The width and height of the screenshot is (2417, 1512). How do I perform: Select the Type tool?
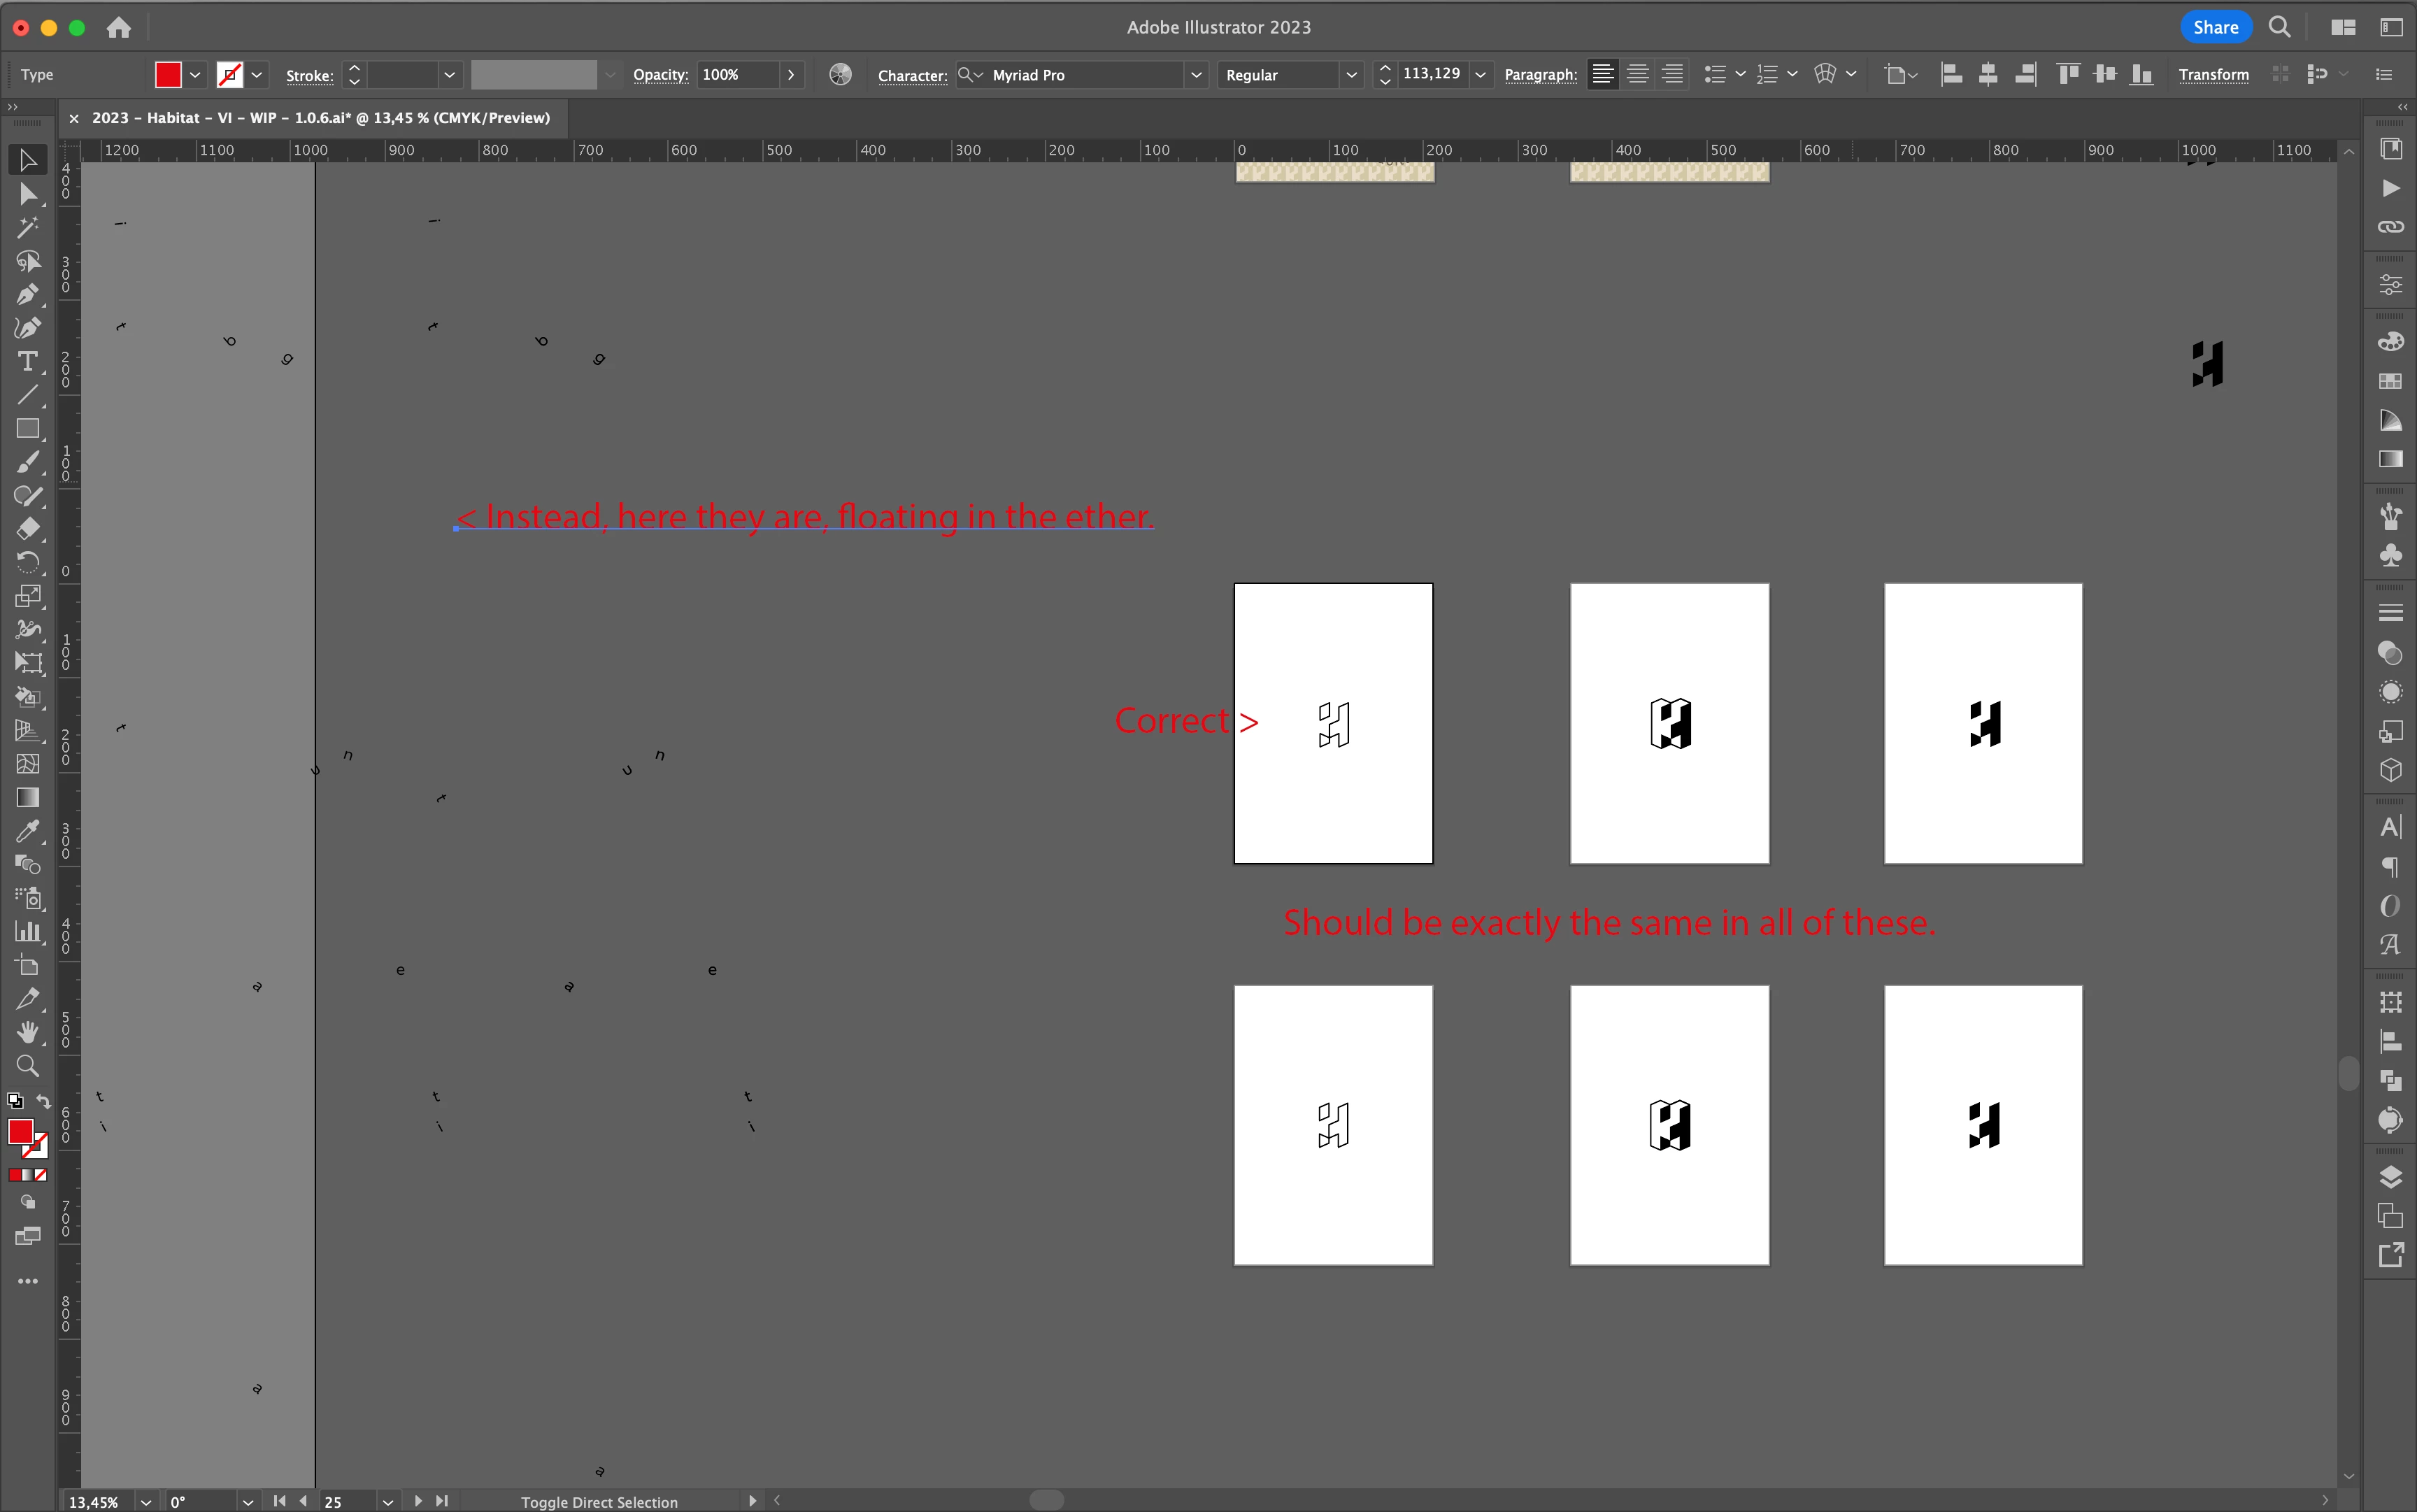pos(27,362)
